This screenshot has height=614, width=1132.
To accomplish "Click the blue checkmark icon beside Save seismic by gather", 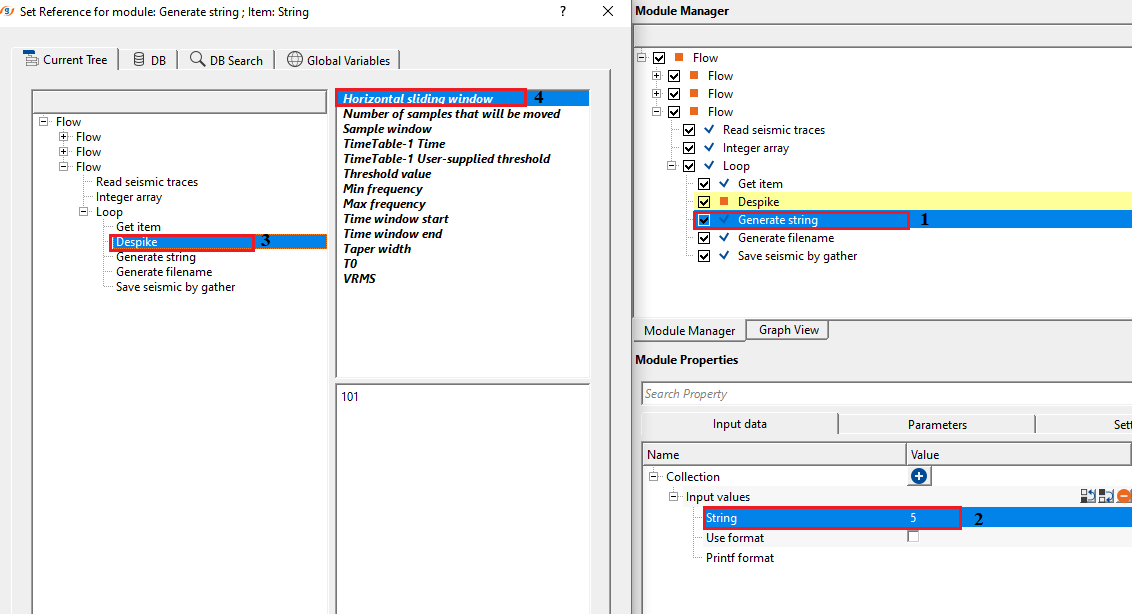I will [724, 256].
